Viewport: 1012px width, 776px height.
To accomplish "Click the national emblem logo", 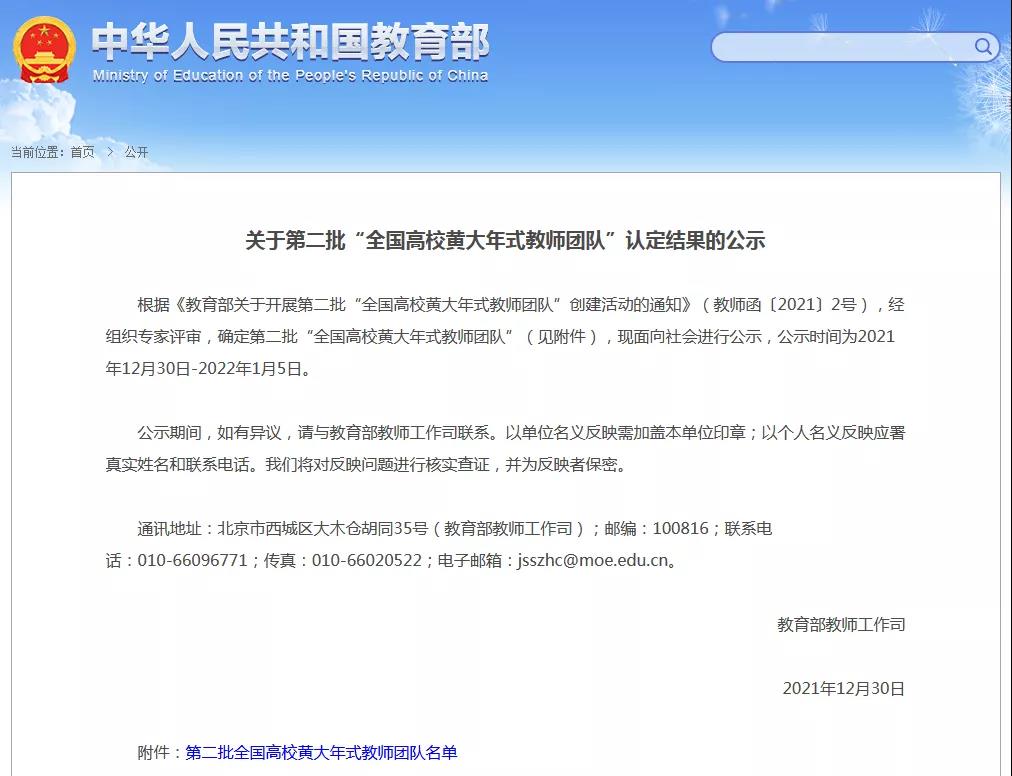I will (x=44, y=50).
